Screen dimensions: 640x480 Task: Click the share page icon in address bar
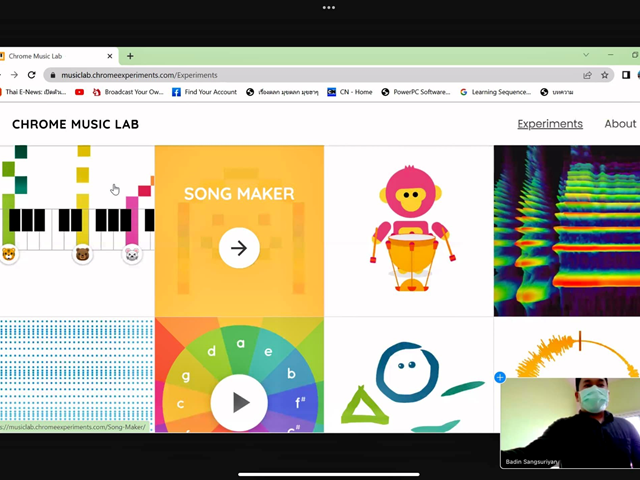tap(587, 75)
